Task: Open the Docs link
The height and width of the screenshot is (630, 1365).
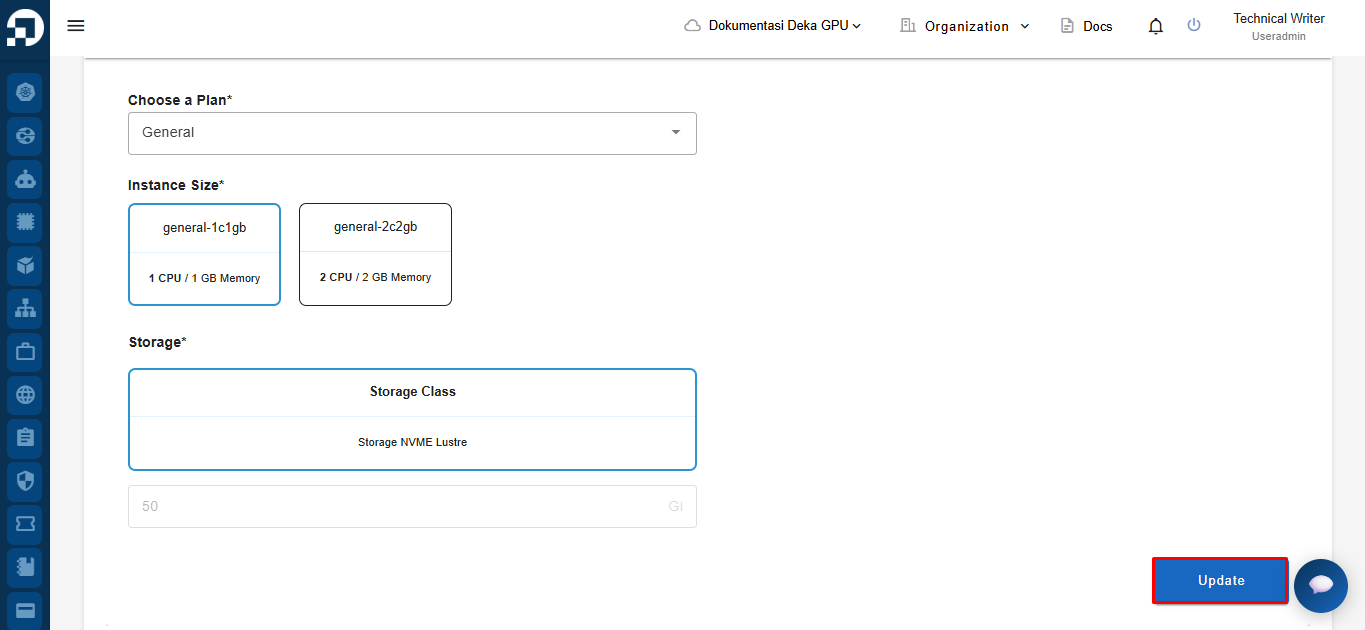Action: pyautogui.click(x=1086, y=26)
